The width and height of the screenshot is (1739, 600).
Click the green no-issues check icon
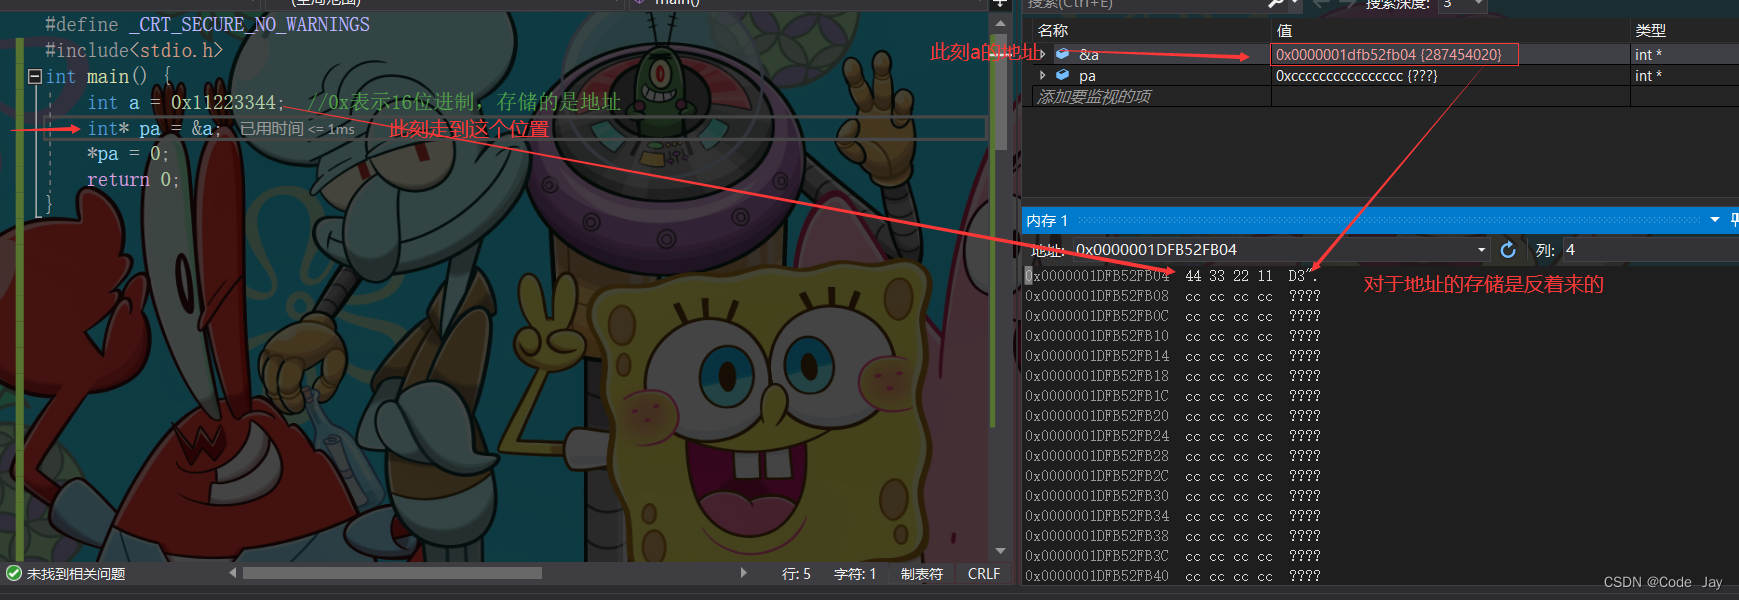[14, 574]
